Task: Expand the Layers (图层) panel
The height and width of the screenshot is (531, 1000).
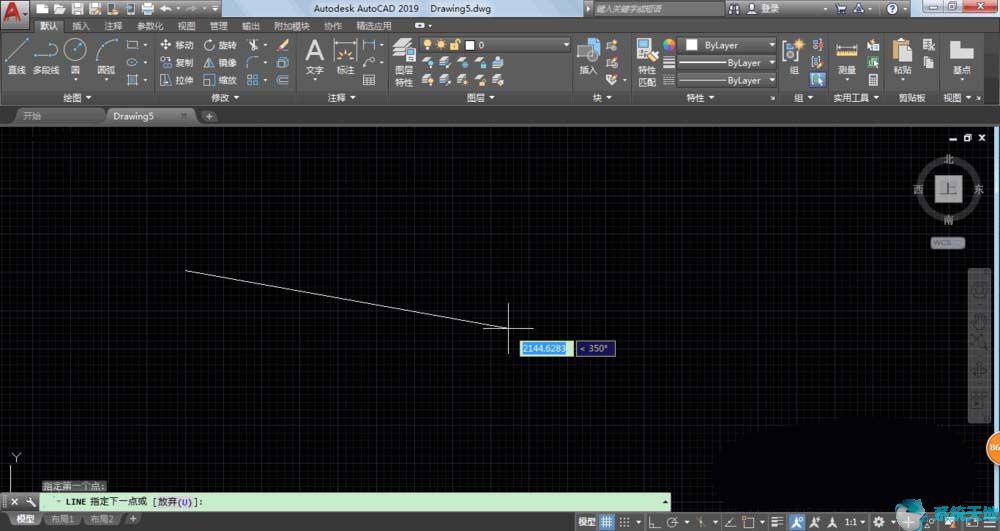Action: click(x=480, y=98)
